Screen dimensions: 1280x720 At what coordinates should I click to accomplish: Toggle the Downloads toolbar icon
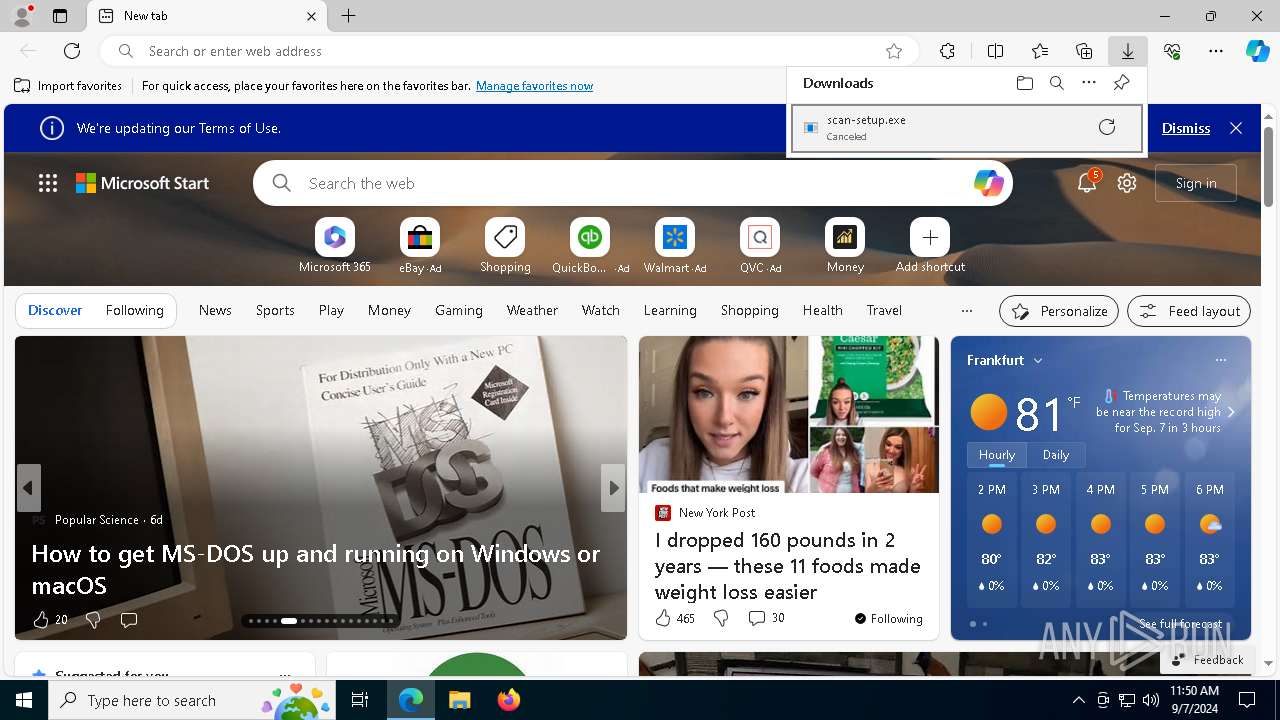[x=1127, y=51]
